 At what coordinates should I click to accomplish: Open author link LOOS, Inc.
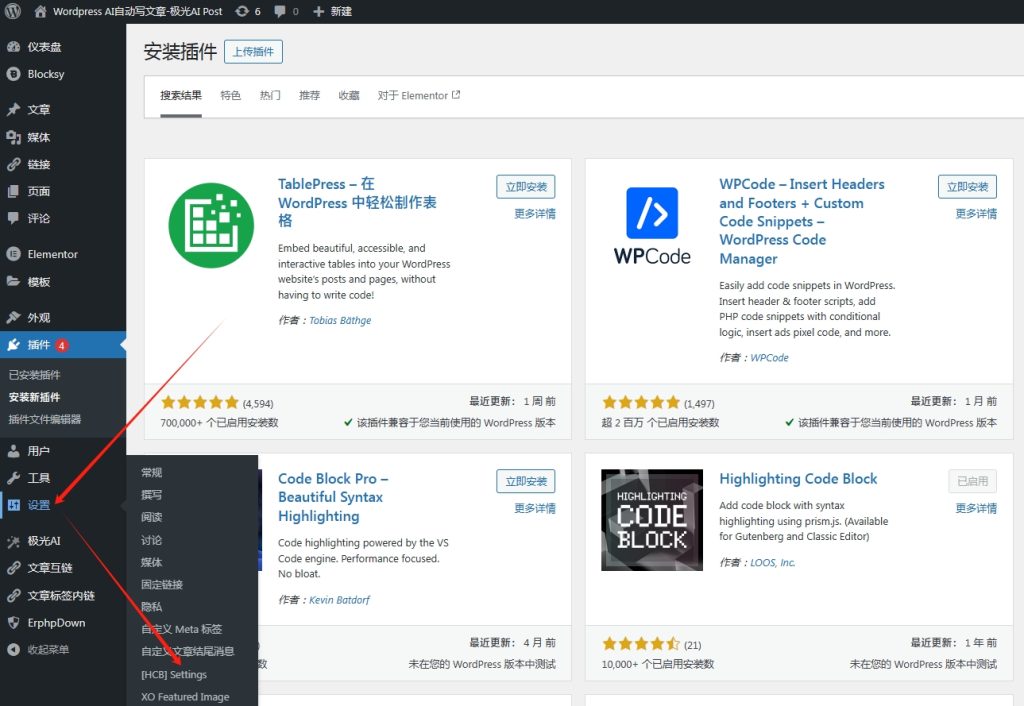click(x=773, y=562)
